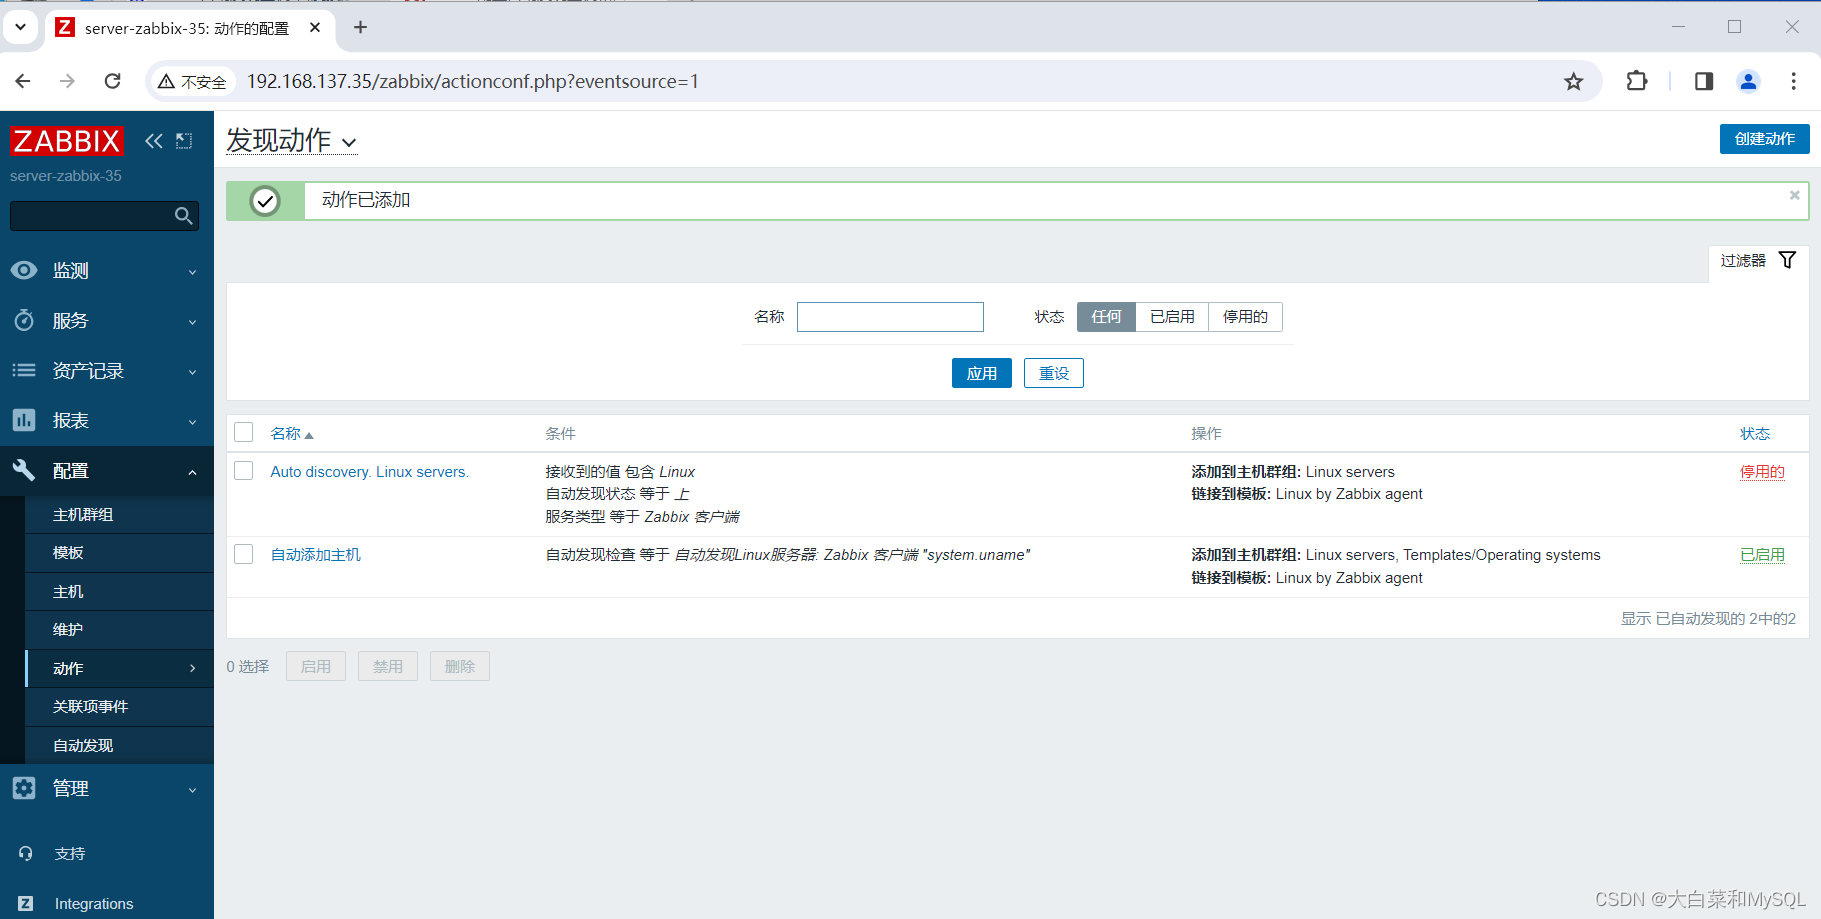Reload the page
This screenshot has width=1821, height=919.
pos(113,81)
